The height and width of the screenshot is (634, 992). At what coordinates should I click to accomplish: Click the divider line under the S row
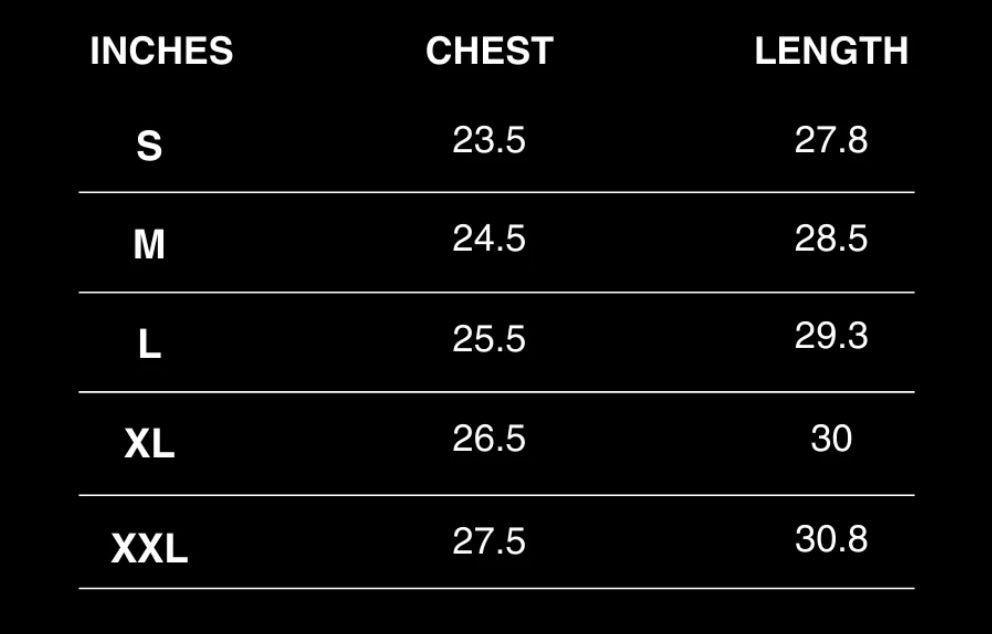tap(496, 192)
